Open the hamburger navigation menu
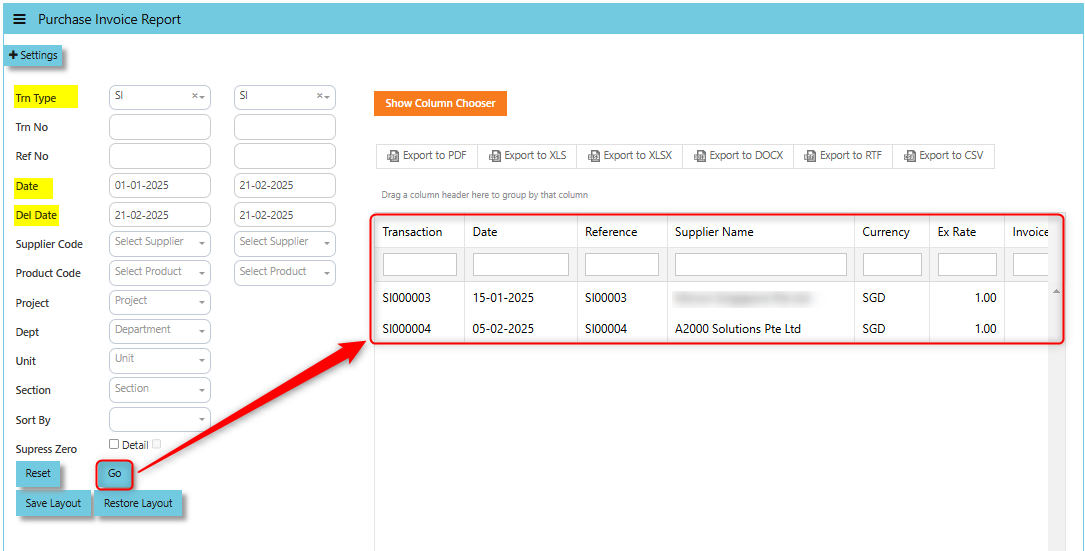 [x=19, y=19]
